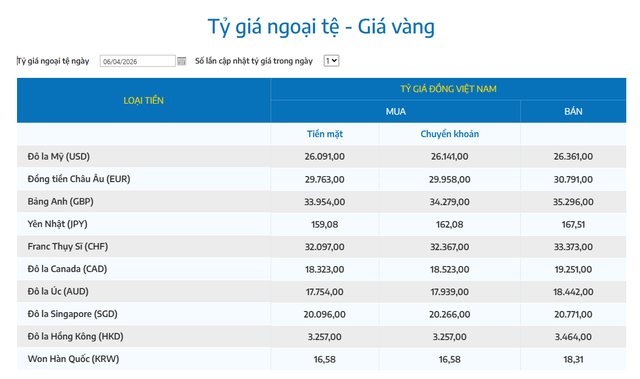Click GBP transfer value 34.279,00
Screen dimensions: 640x379
pos(449,202)
